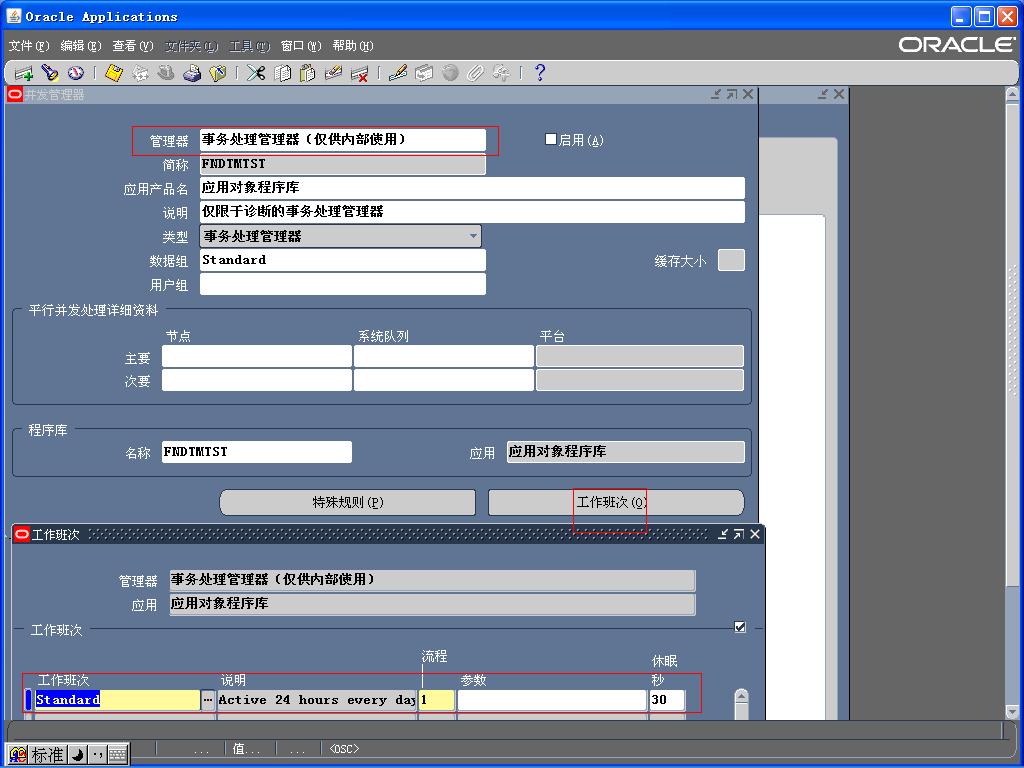Click the 'Active 24 hours every day' description
1024x768 pixels.
317,700
